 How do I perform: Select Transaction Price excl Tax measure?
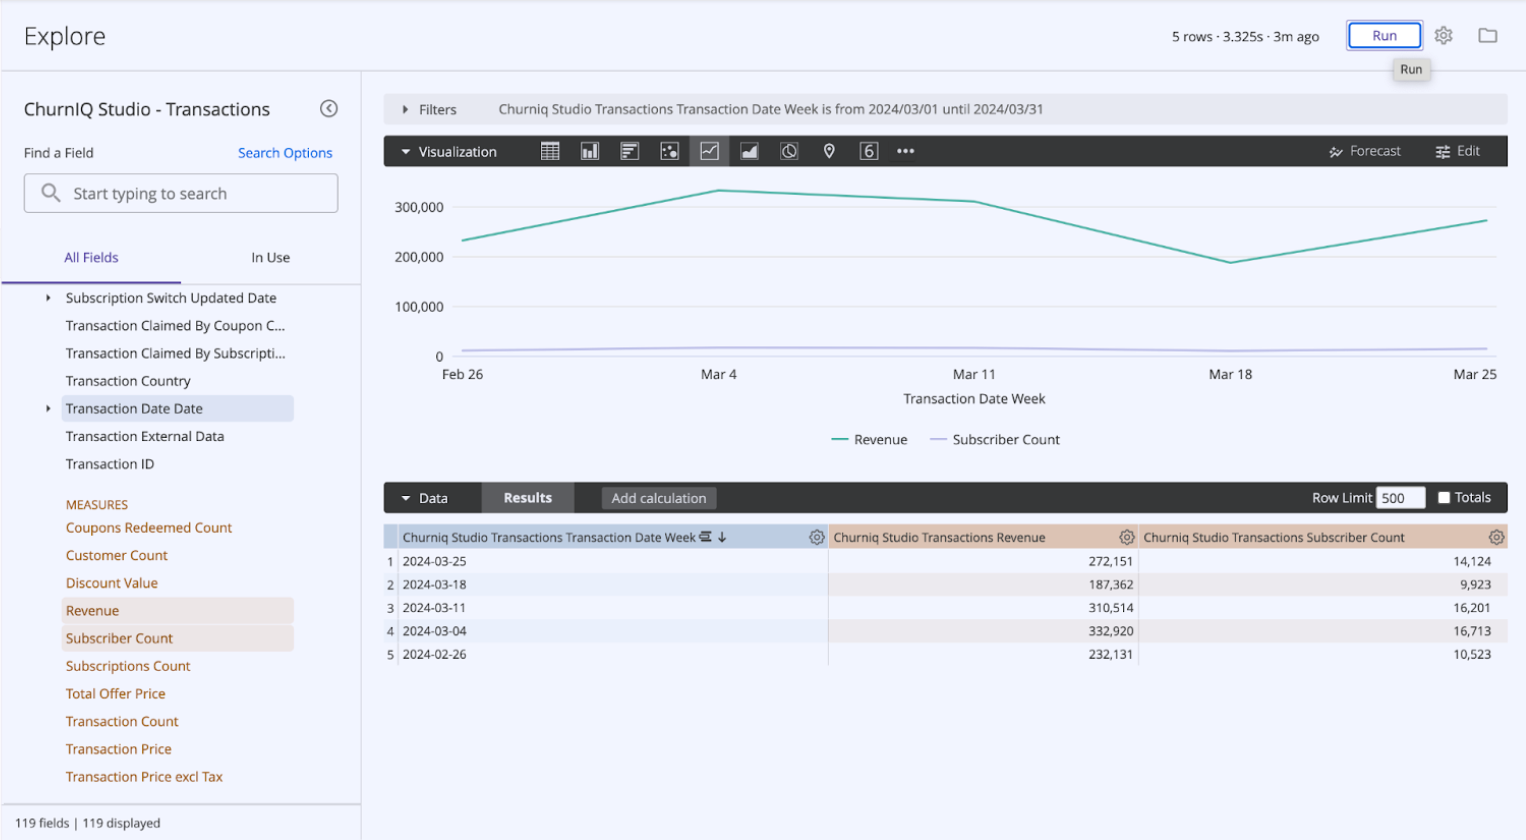coord(144,777)
